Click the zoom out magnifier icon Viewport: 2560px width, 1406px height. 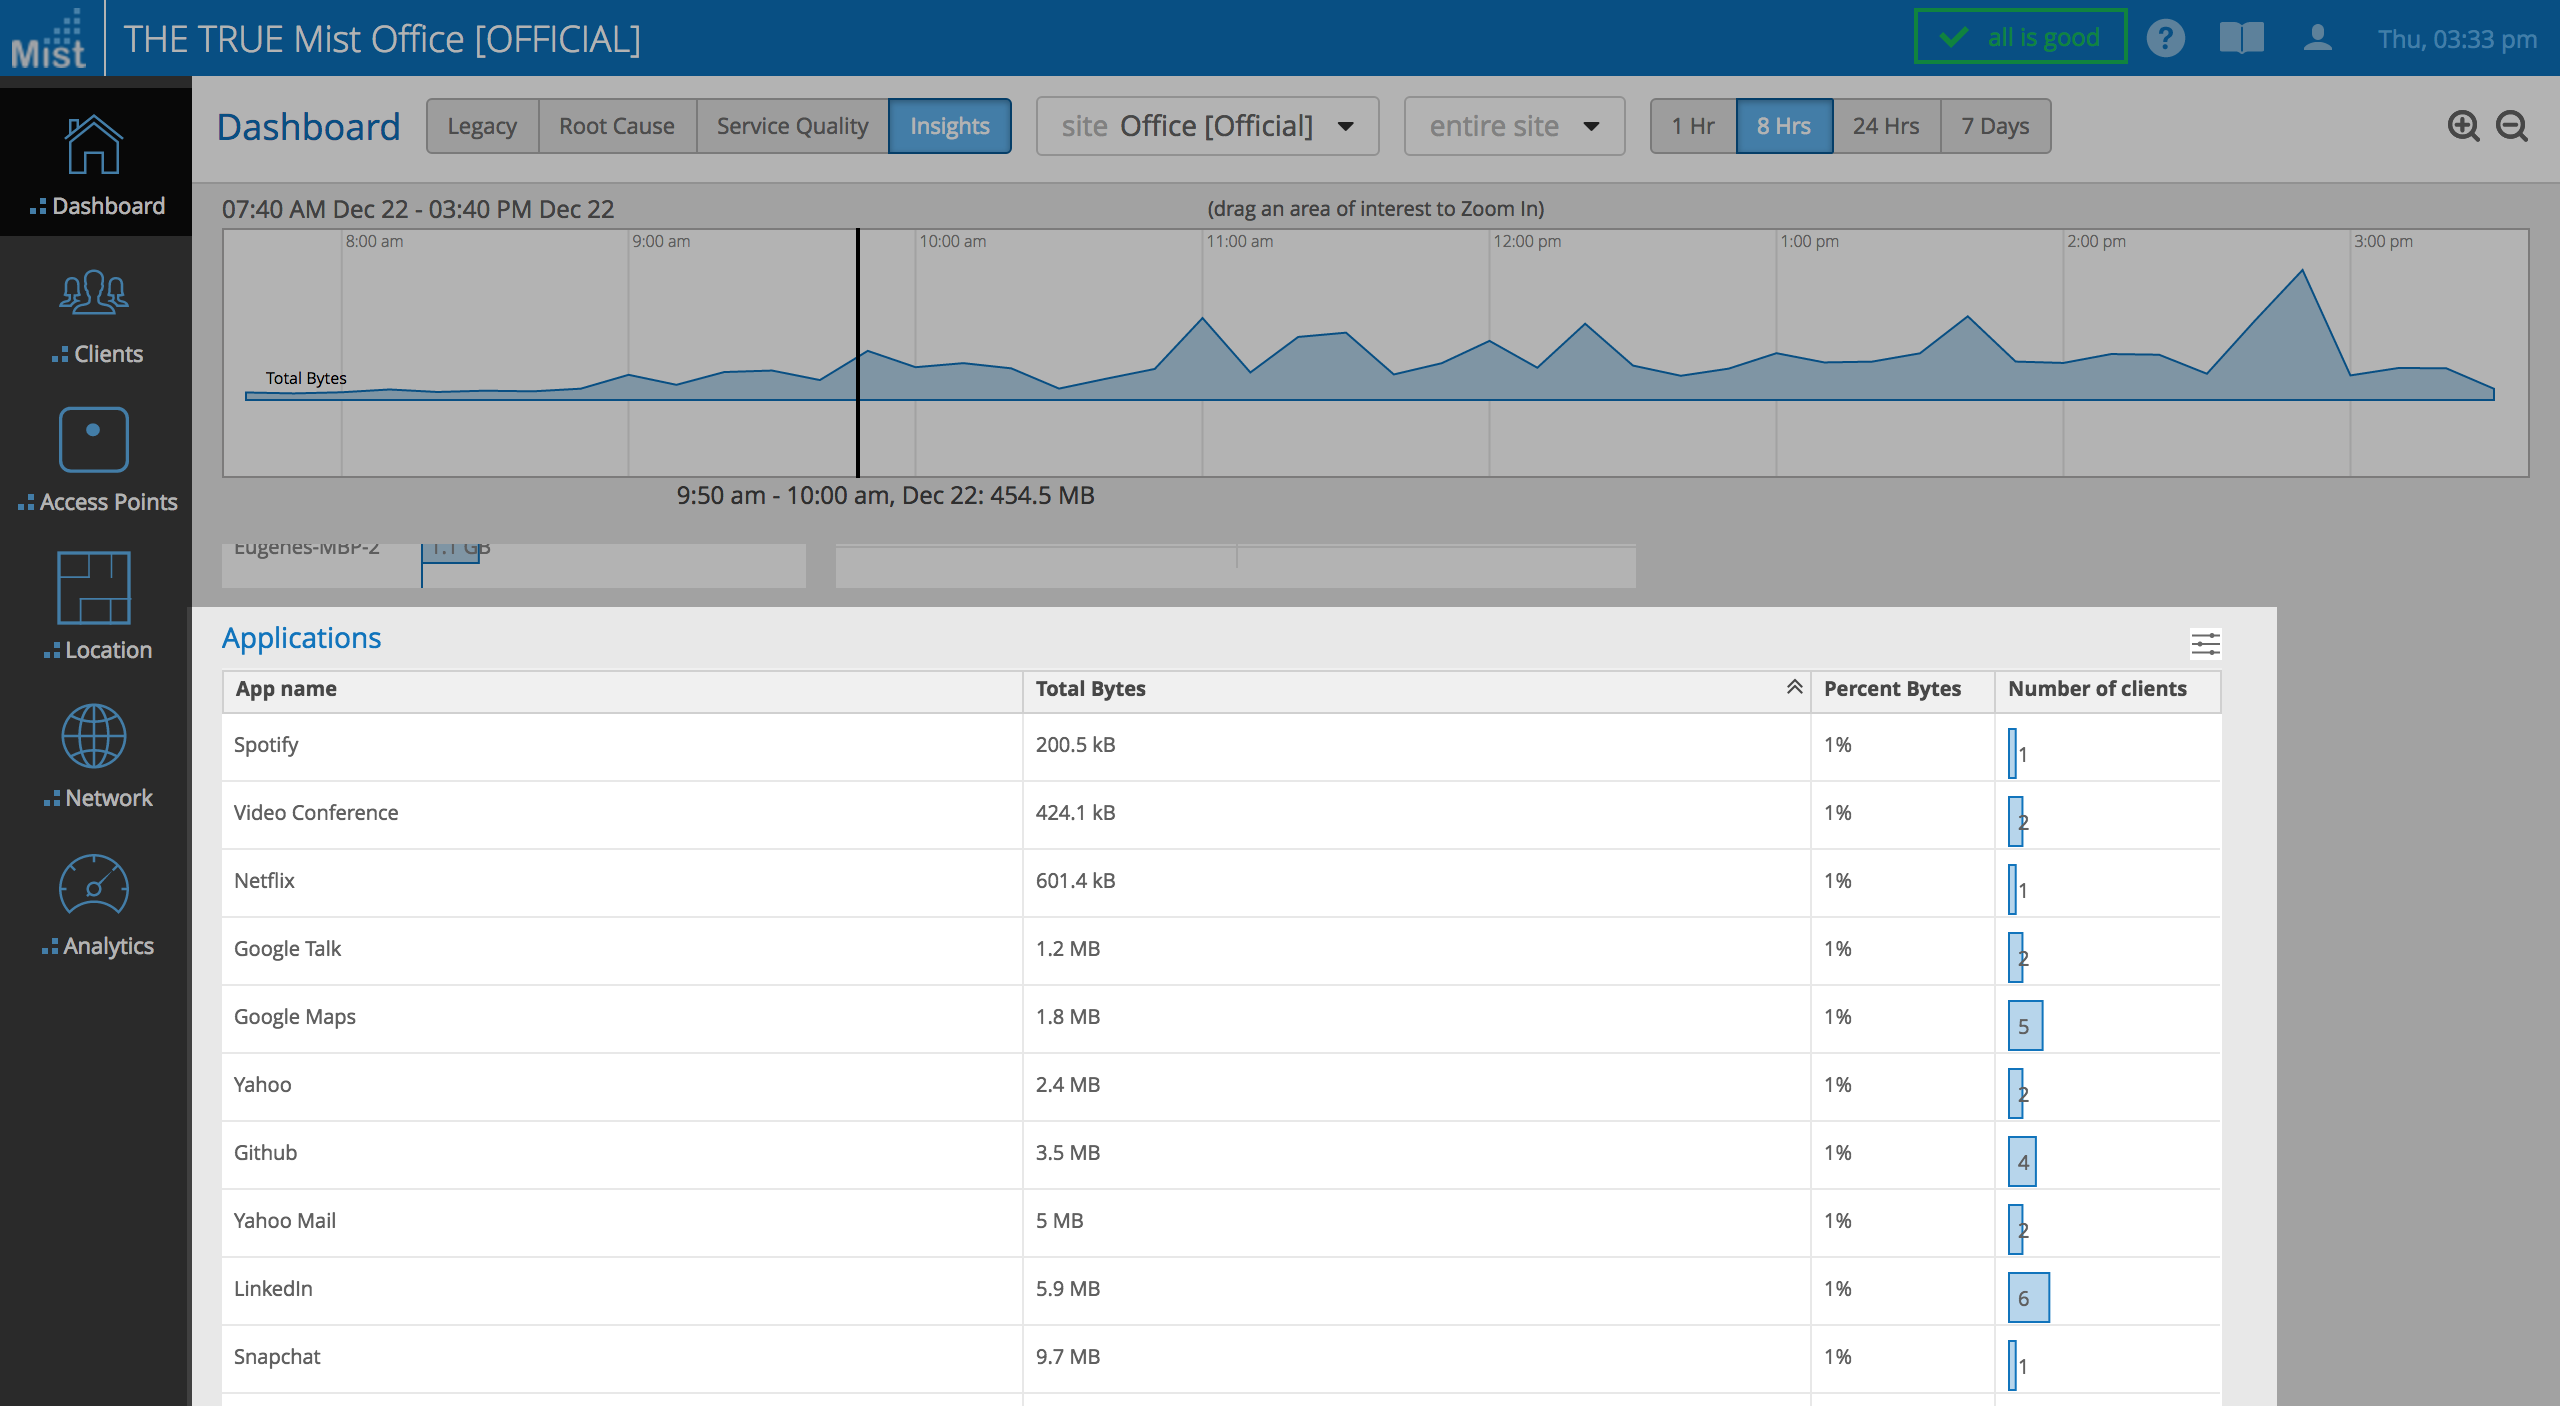(2512, 127)
